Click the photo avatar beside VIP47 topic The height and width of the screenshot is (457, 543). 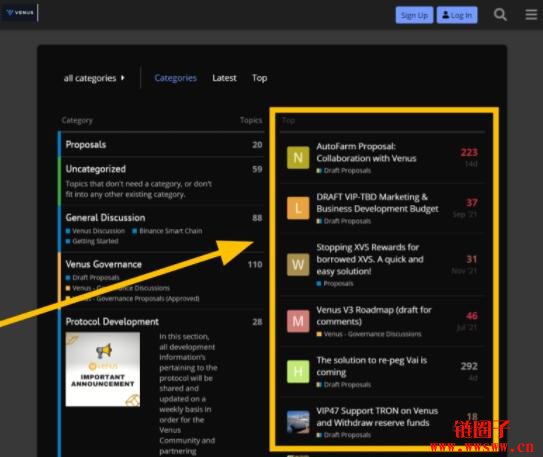point(298,422)
